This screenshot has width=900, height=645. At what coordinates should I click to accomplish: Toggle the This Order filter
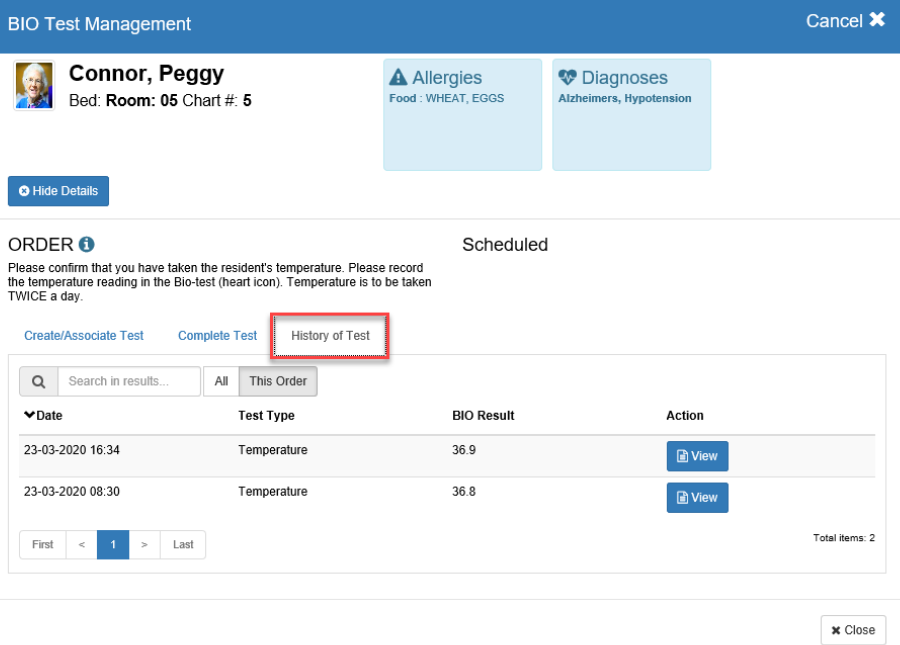tap(278, 381)
